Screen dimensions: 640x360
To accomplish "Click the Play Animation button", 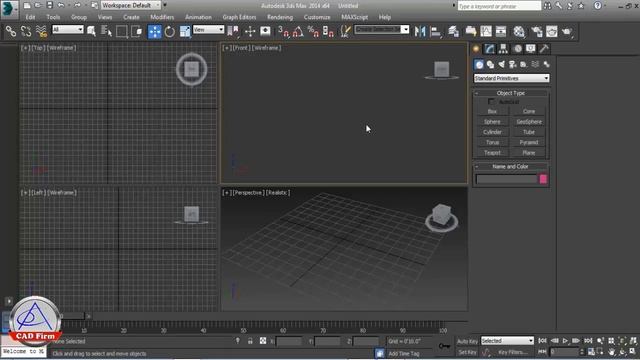I will [x=565, y=340].
